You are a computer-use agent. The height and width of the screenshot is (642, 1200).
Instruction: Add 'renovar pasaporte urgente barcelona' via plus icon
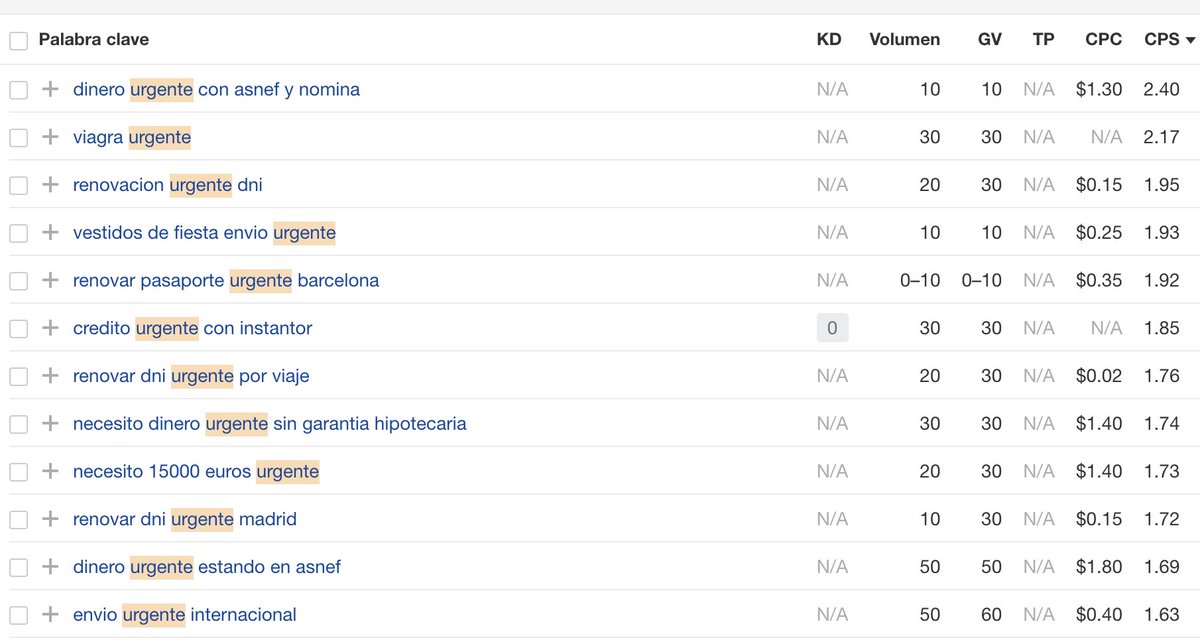(x=50, y=281)
